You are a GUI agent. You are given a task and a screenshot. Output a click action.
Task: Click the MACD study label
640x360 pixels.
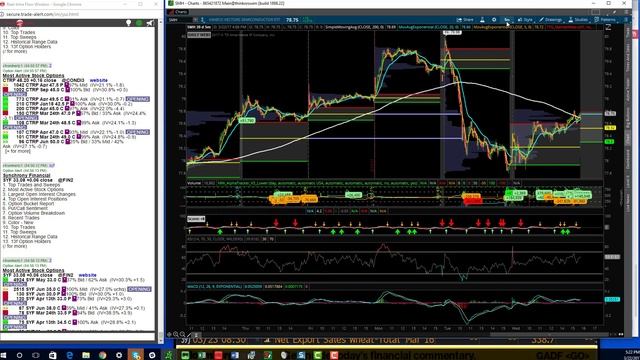[x=214, y=287]
